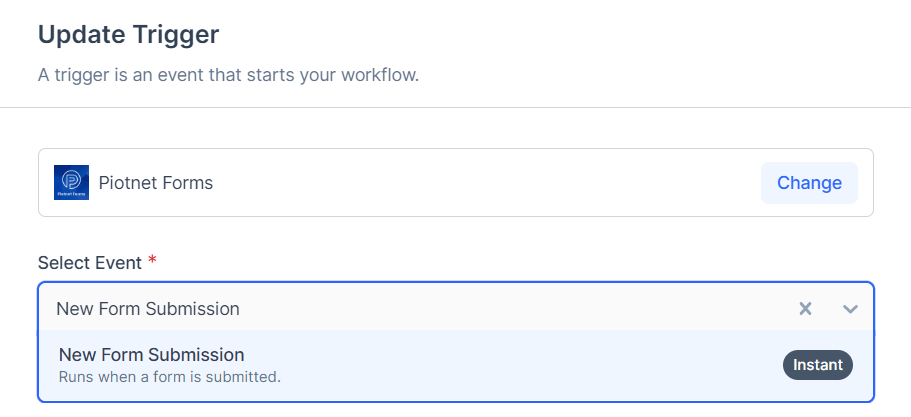Clear the selected event with the X icon
The height and width of the screenshot is (417, 911).
click(805, 308)
